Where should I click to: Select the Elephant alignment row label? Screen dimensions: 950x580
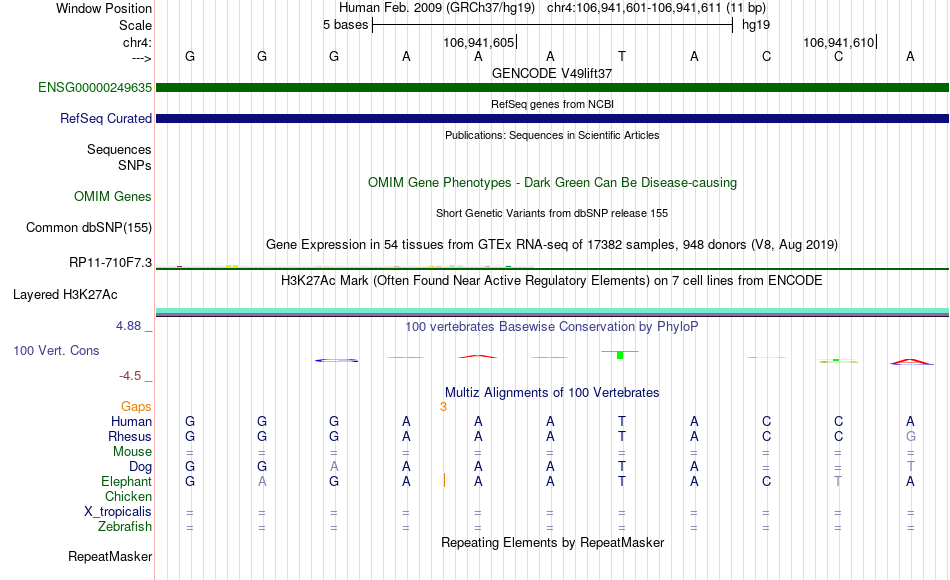(126, 481)
